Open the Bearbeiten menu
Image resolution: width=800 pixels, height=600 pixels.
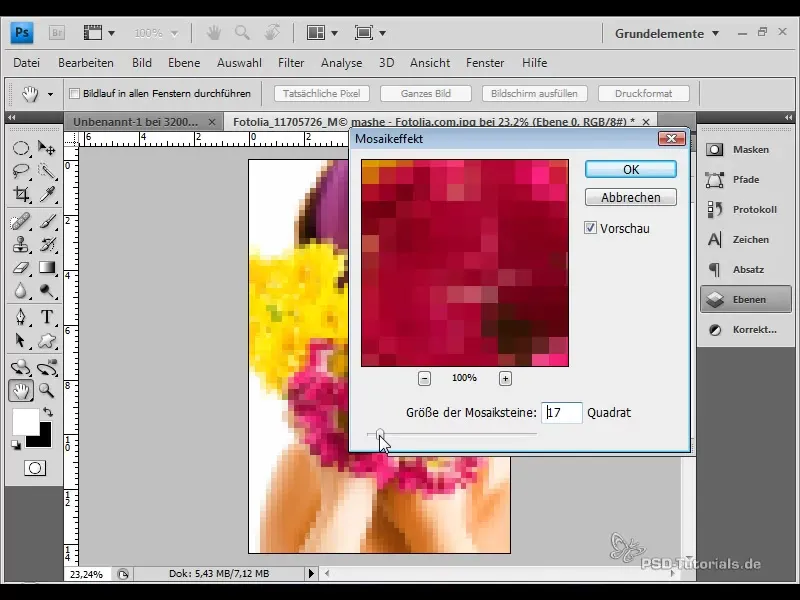click(x=86, y=63)
